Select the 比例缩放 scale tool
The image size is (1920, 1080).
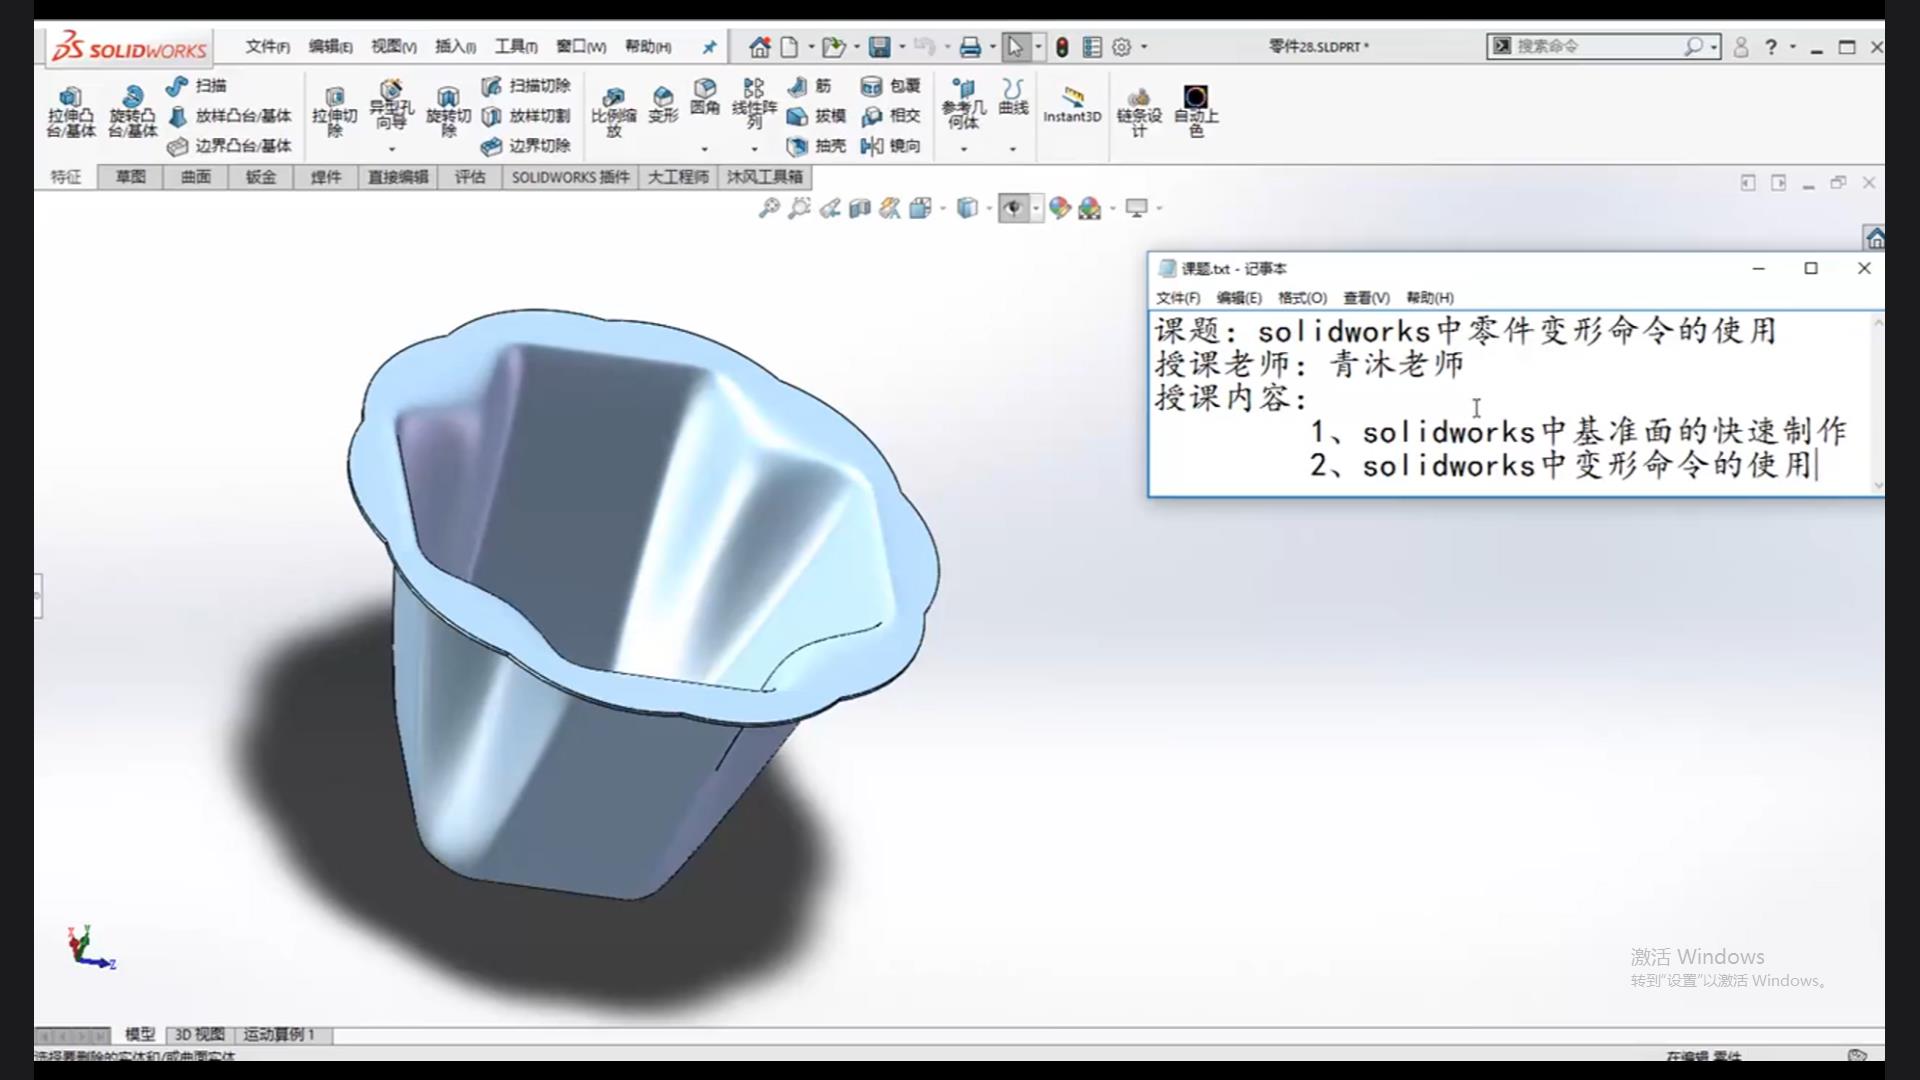pyautogui.click(x=613, y=111)
